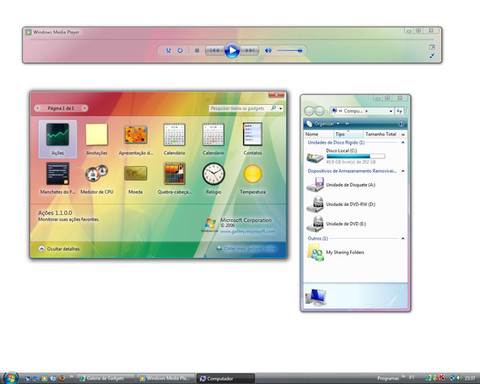Viewport: 480px width, 384px height.
Task: Show more toolbar commands chevron beside Organizar
Action: 347,124
